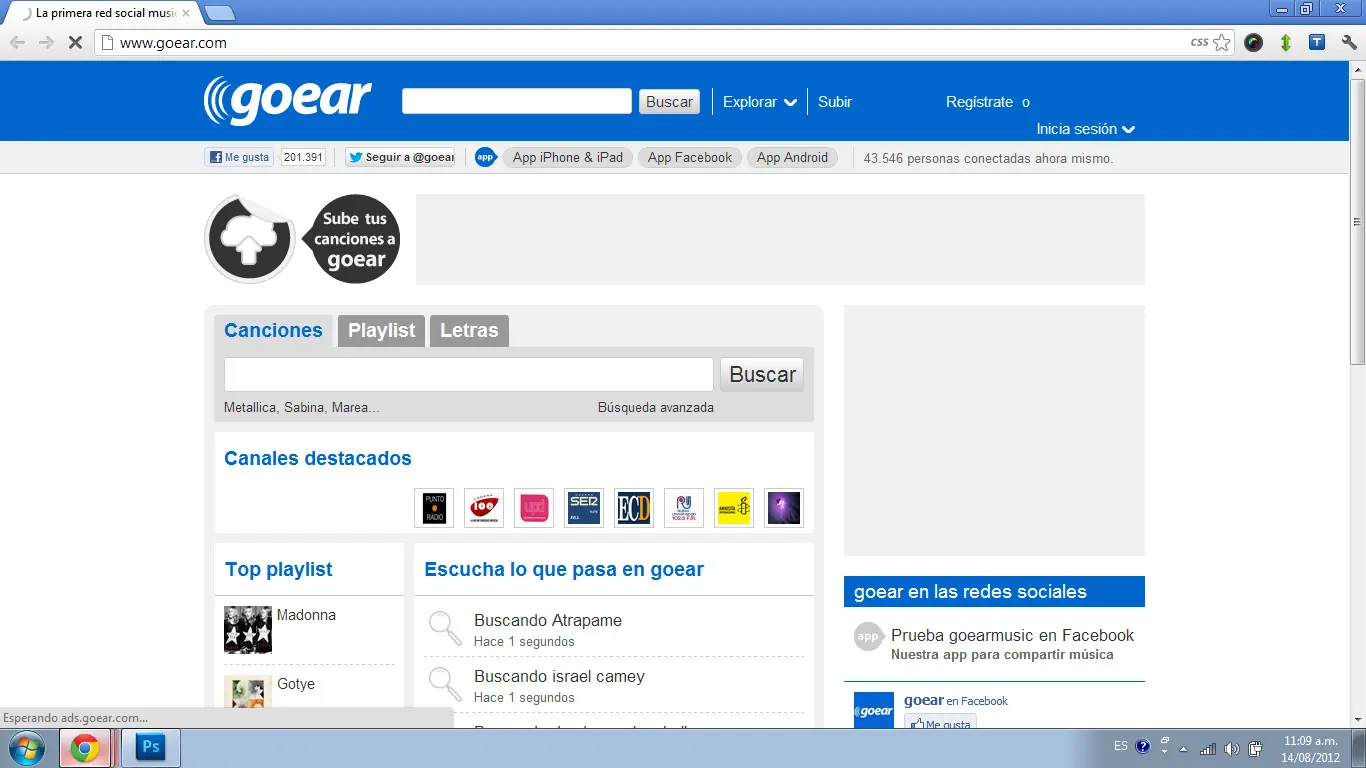1366x768 pixels.
Task: Click the Canales destacados heading
Action: point(318,458)
